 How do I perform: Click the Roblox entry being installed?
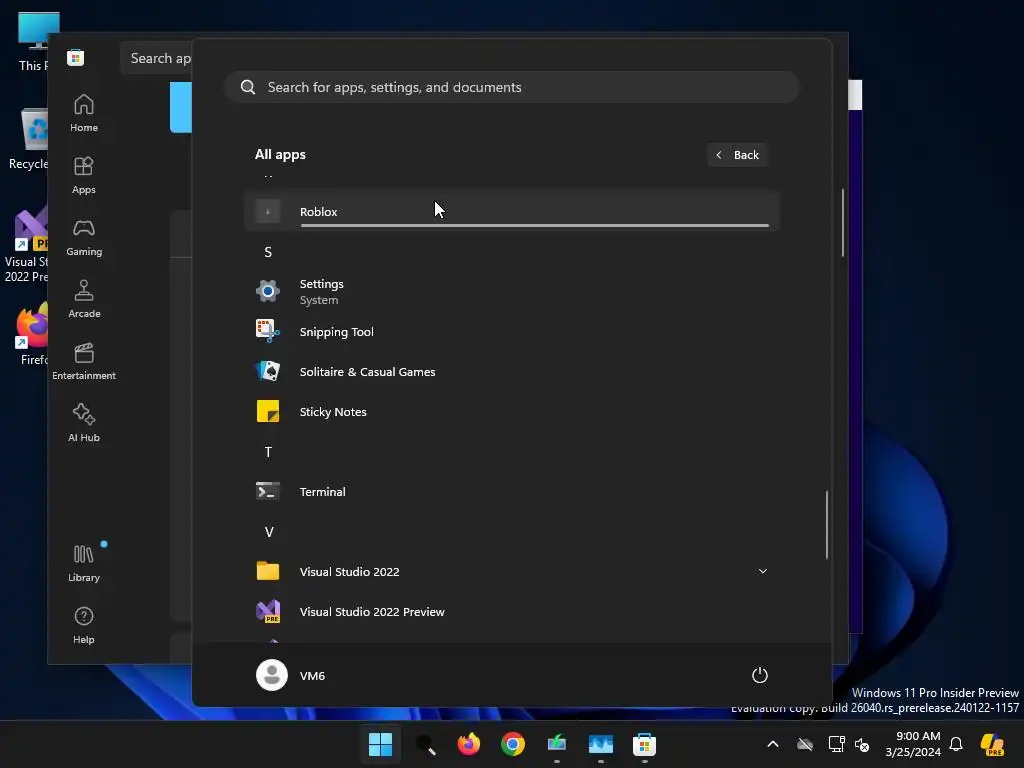[511, 212]
